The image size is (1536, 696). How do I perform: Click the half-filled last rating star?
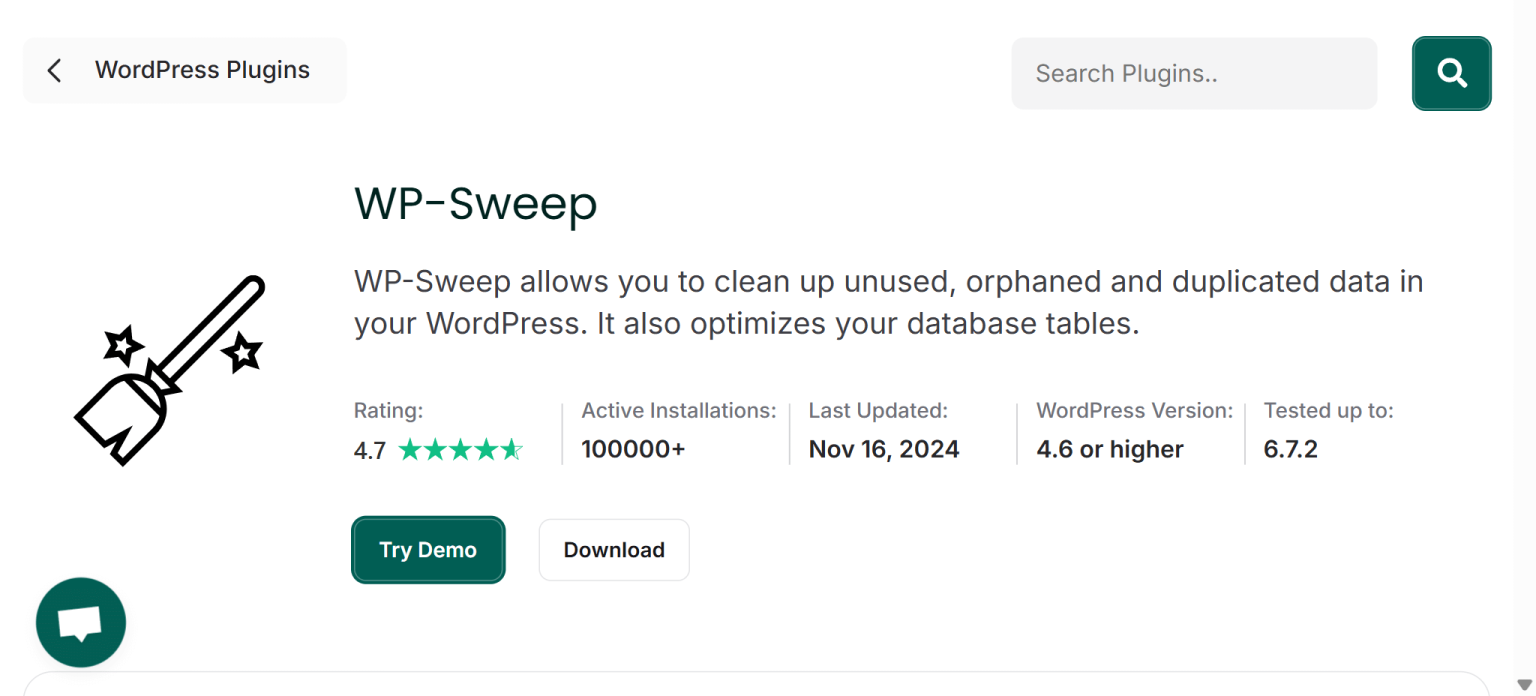click(x=512, y=449)
